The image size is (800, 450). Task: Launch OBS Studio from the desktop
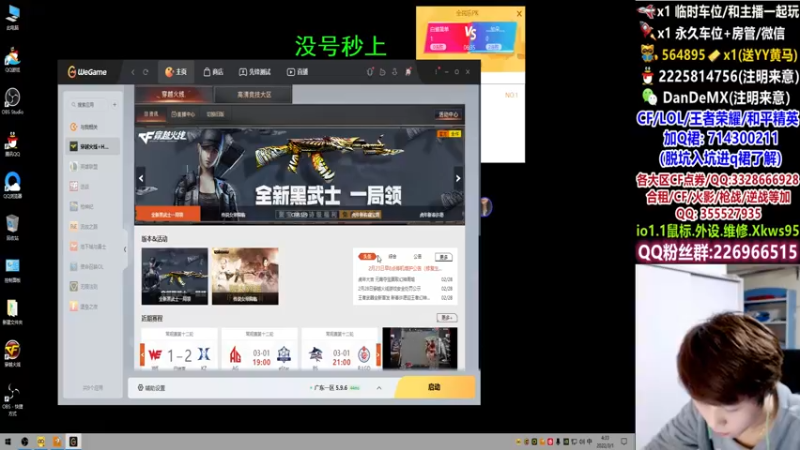12,101
